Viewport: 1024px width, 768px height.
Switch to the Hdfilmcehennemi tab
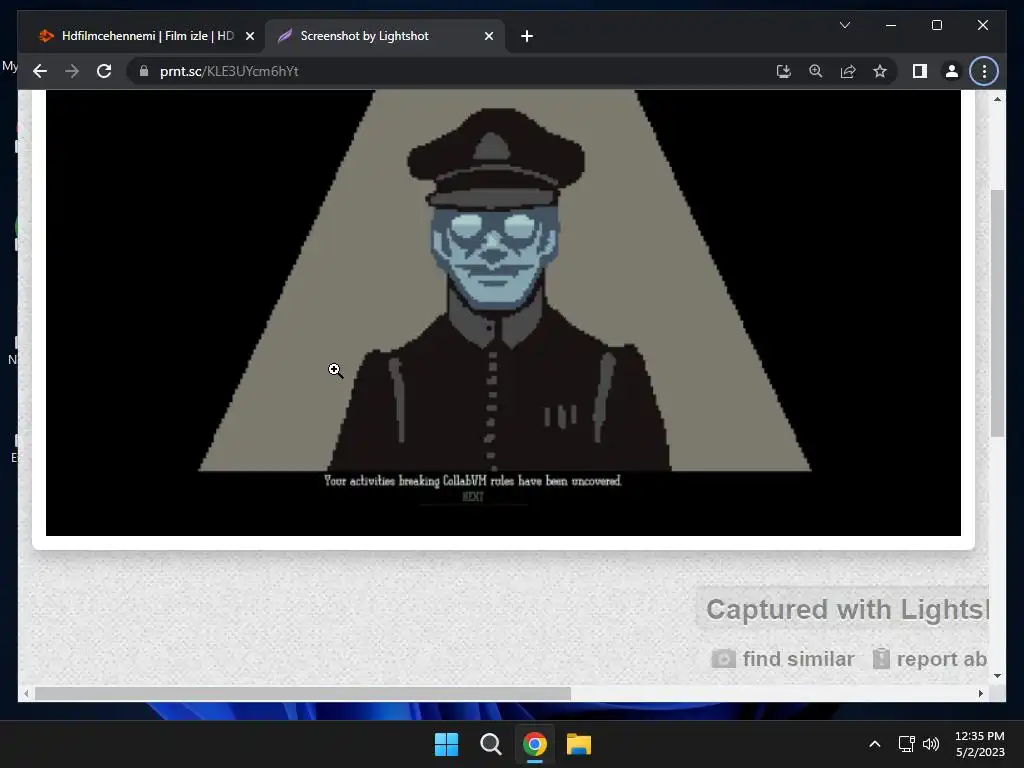(146, 36)
